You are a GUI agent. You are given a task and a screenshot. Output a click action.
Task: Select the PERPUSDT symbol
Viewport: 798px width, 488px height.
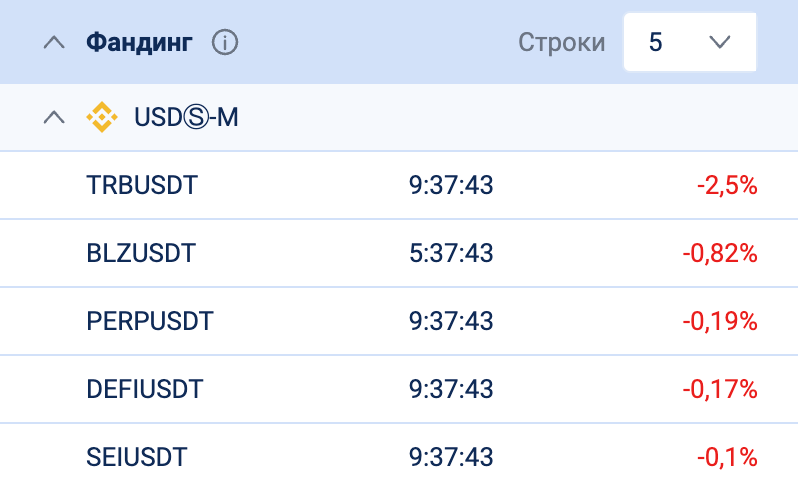point(151,321)
